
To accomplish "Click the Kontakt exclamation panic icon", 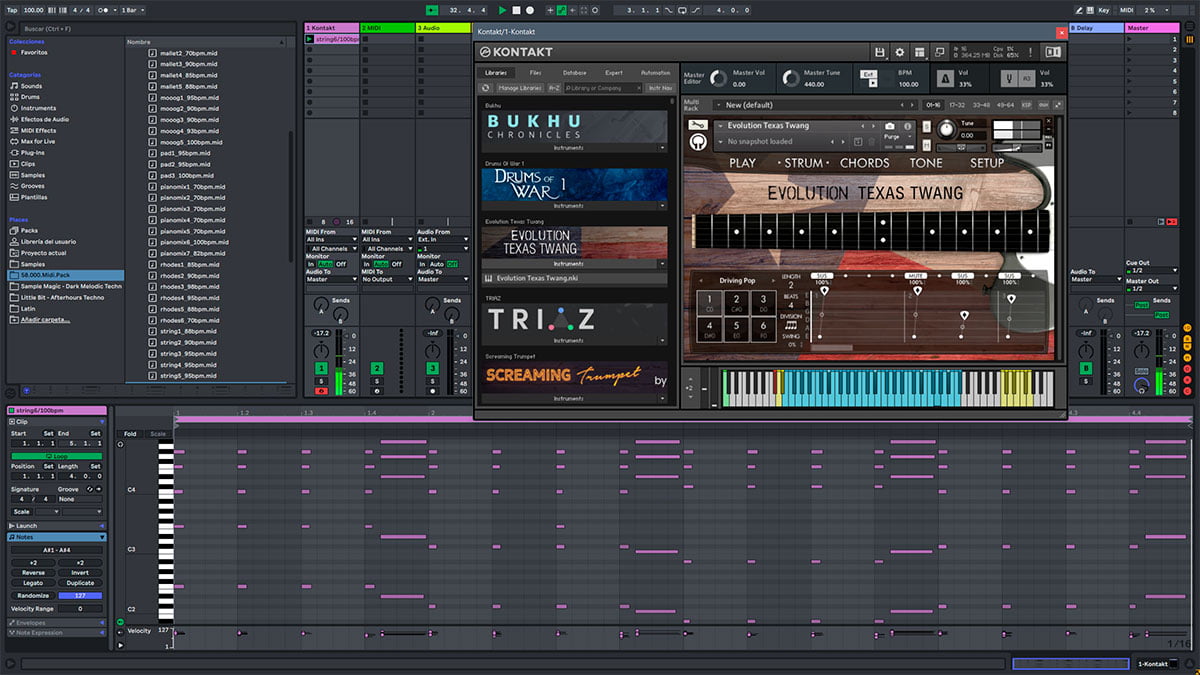I will click(x=1031, y=52).
